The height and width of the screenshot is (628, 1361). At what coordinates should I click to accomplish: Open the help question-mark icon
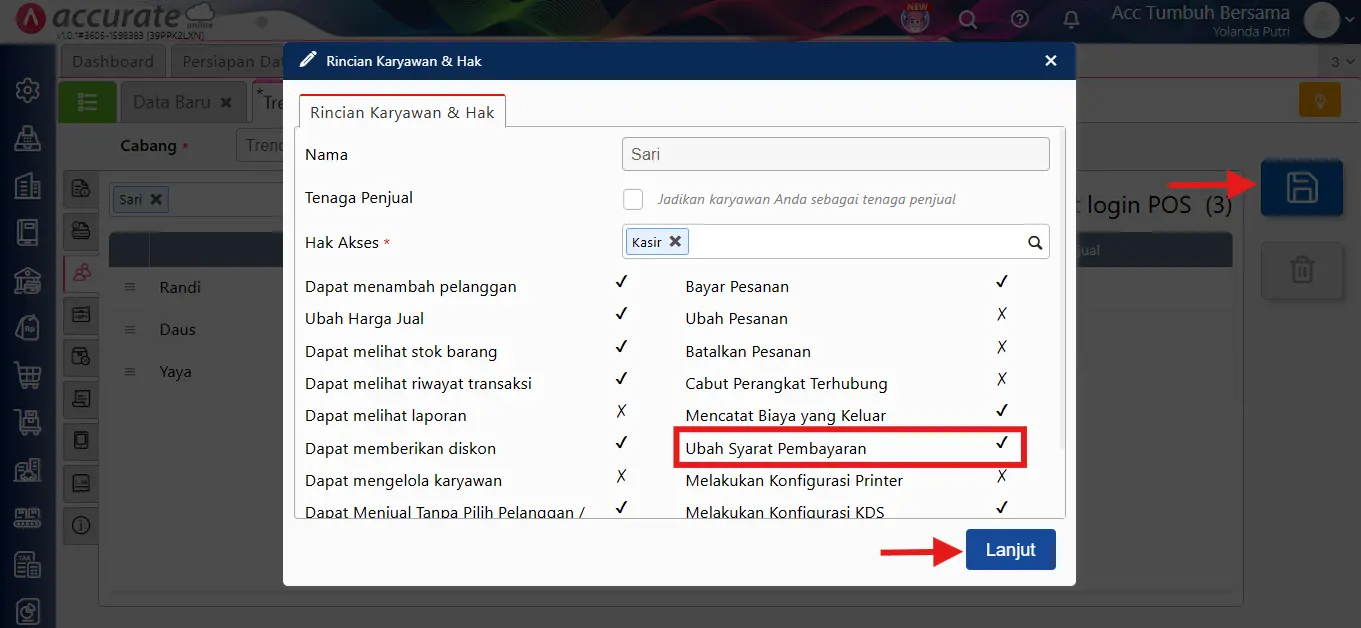click(x=1018, y=18)
